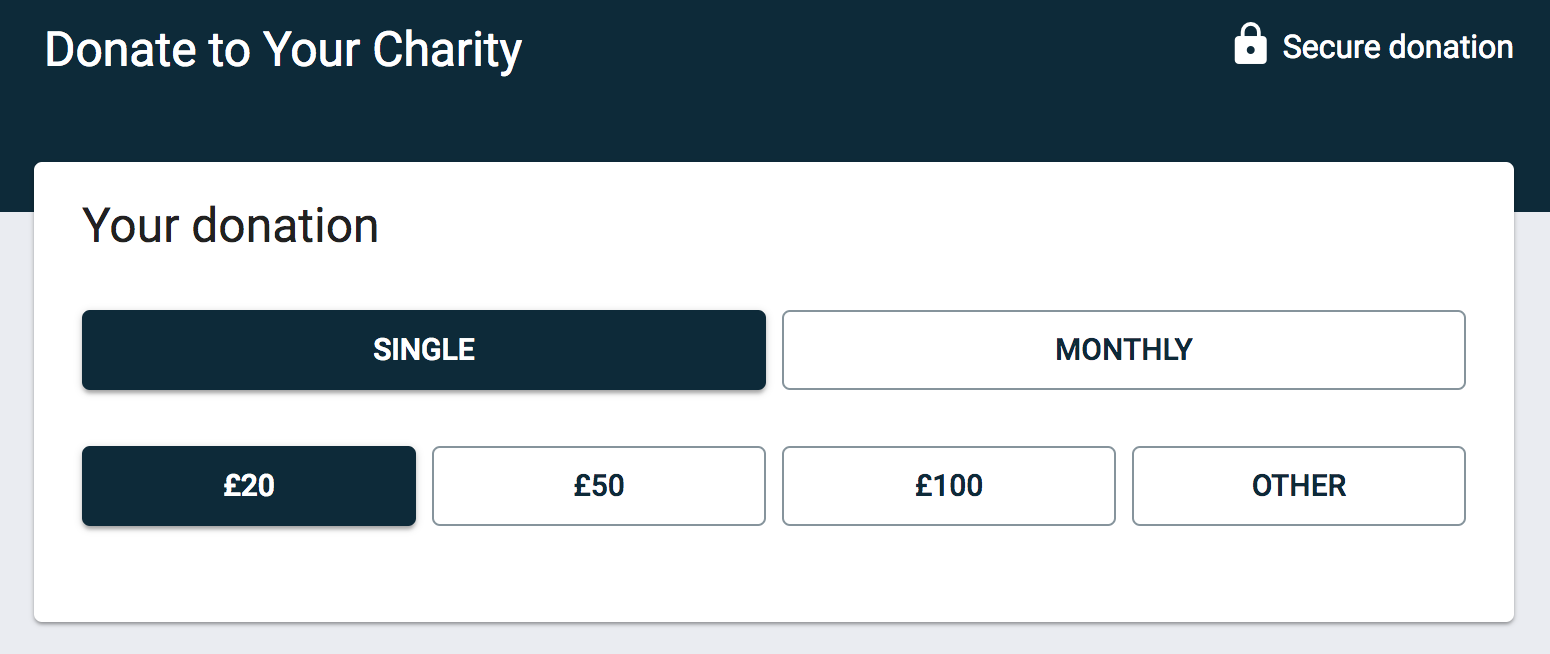Donate fifty pounds
Image resolution: width=1550 pixels, height=654 pixels.
(x=598, y=486)
